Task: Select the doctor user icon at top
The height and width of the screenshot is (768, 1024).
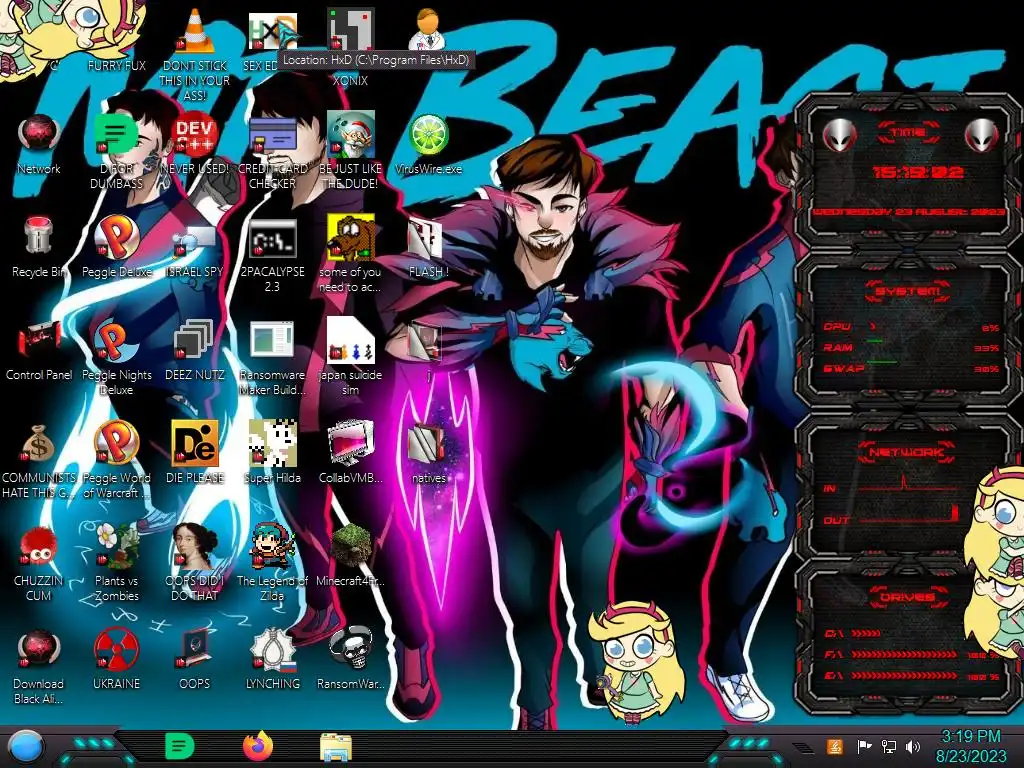Action: click(428, 29)
